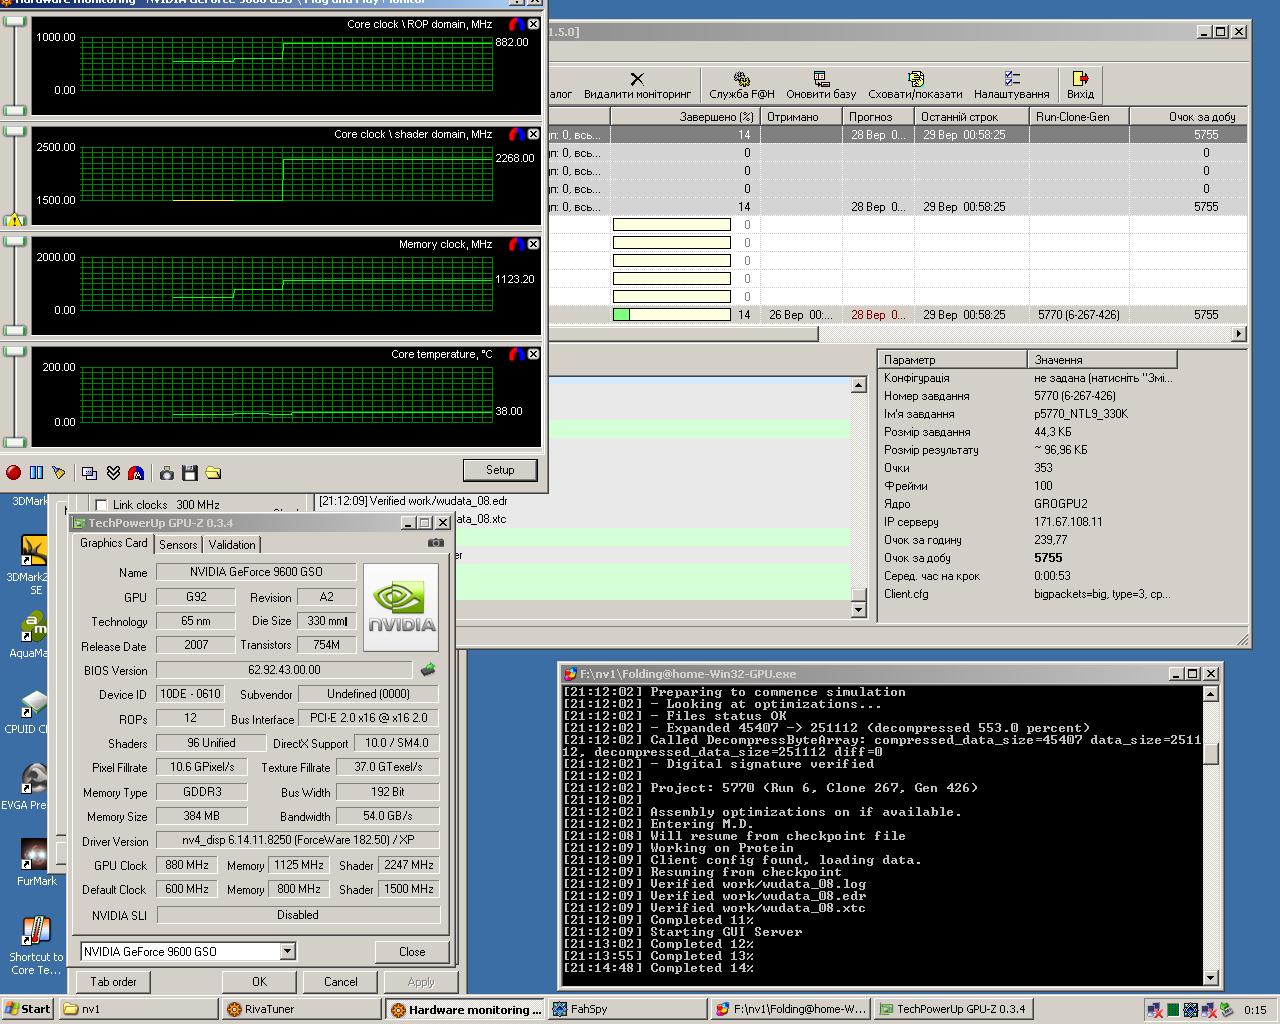Viewport: 1280px width, 1024px height.
Task: Toggle the Link clocks checkbox
Action: (x=101, y=505)
